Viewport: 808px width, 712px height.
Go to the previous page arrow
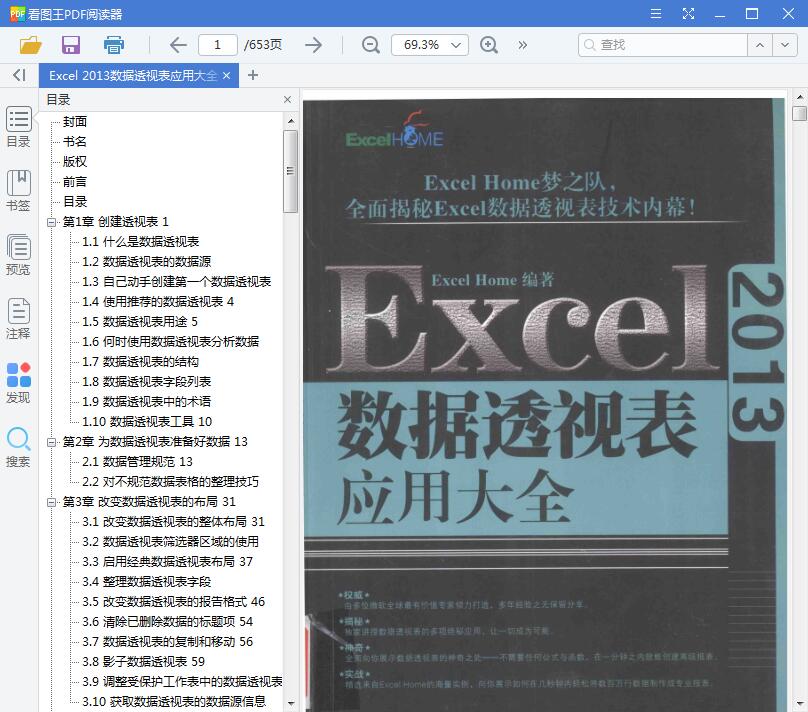[x=178, y=45]
